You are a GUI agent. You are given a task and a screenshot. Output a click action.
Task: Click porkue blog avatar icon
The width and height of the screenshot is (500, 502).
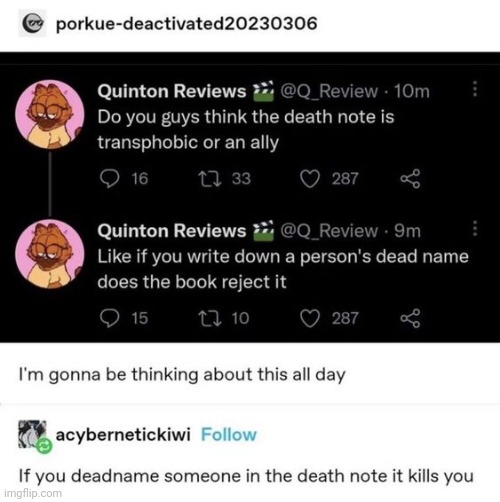(x=32, y=23)
